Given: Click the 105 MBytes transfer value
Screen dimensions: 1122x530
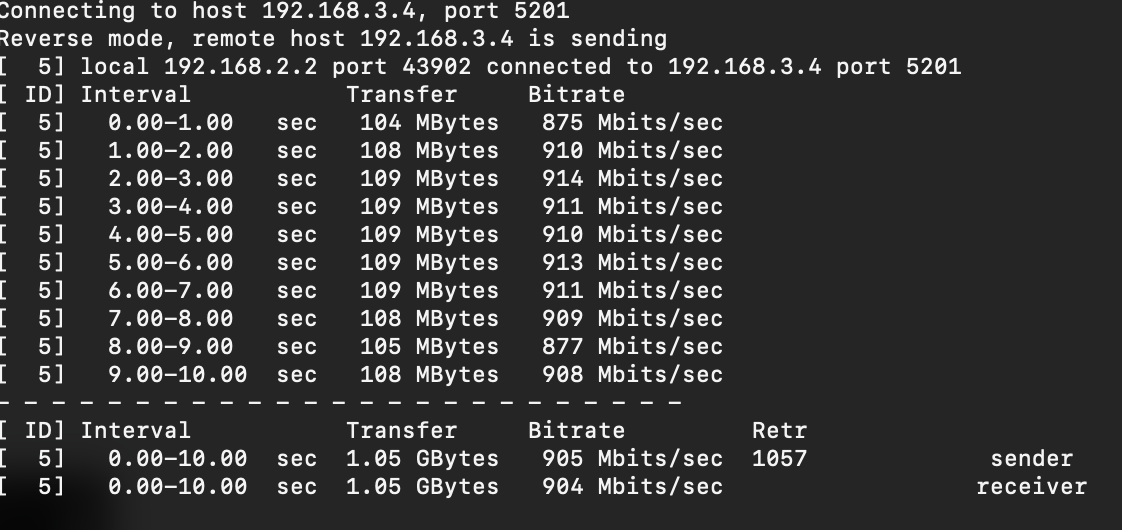Looking at the screenshot, I should point(429,347).
